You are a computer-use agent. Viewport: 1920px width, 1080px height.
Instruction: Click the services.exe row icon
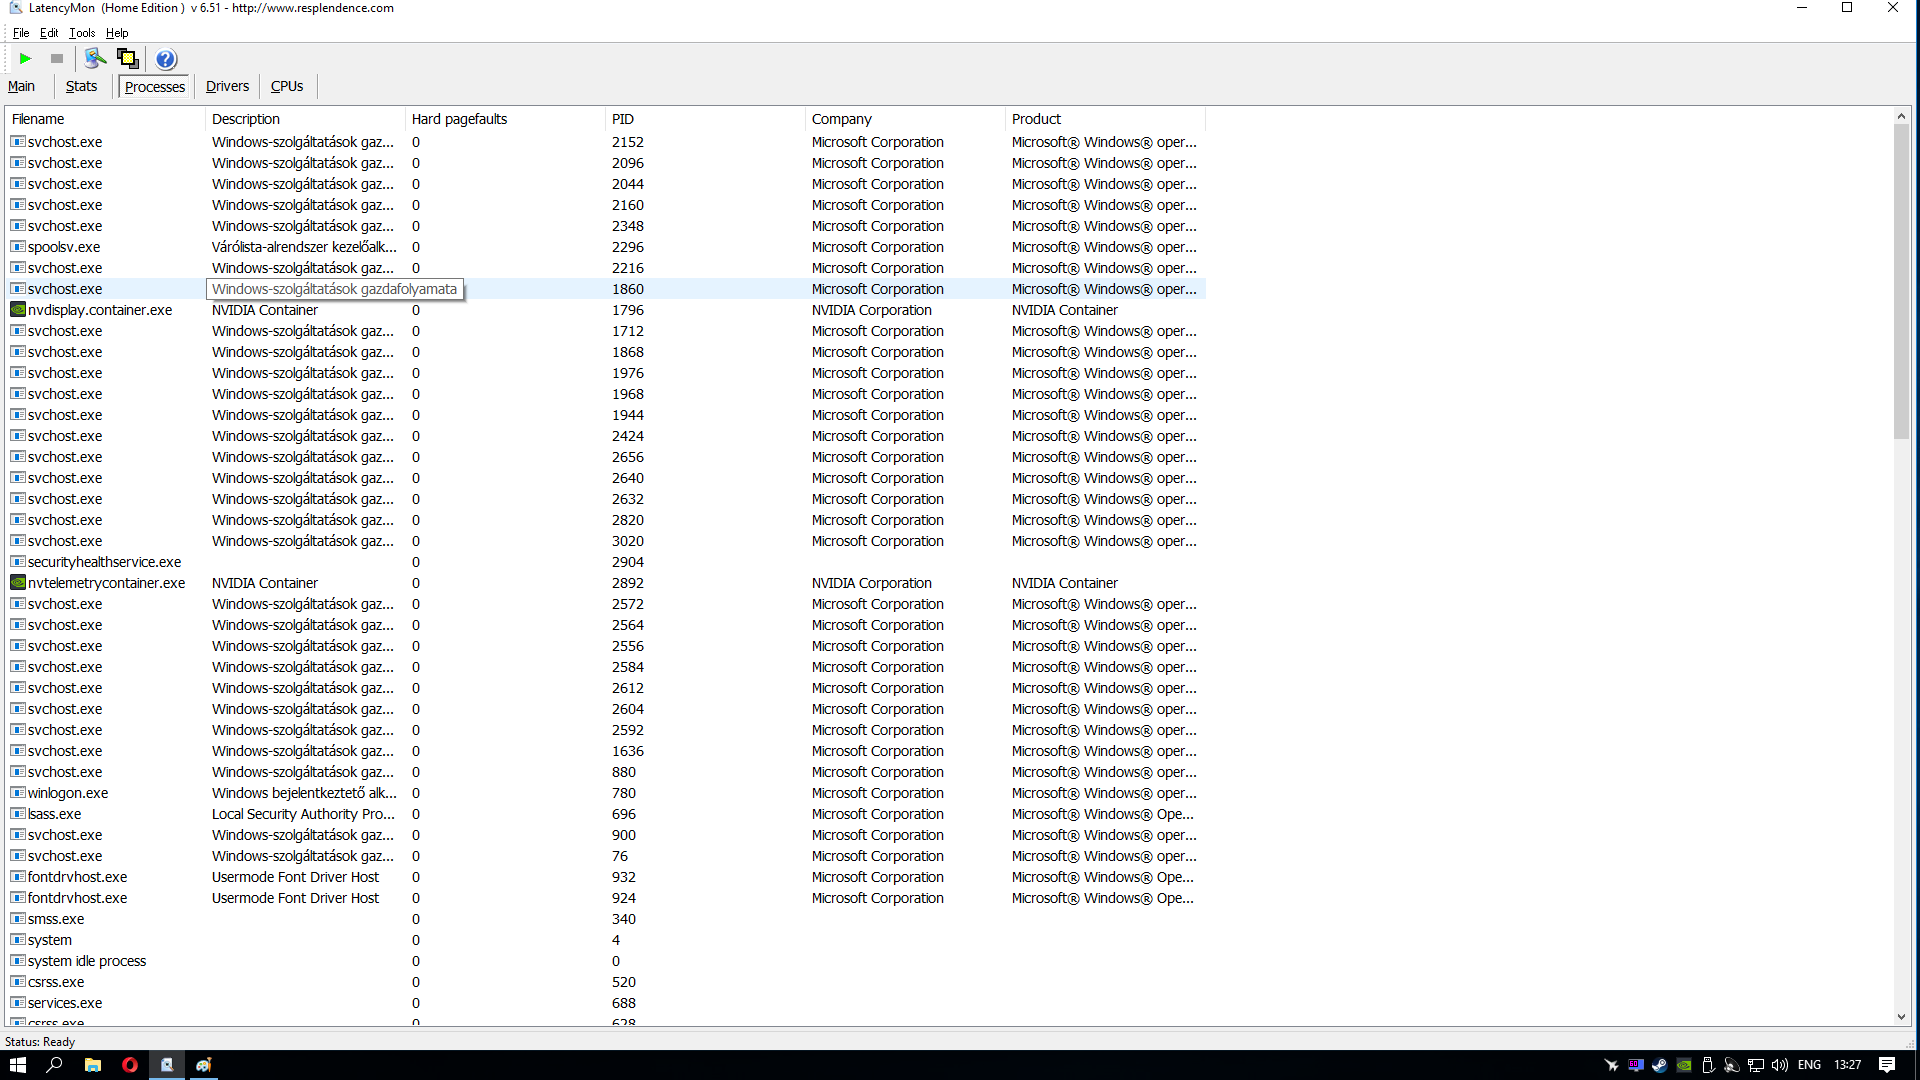[18, 1003]
